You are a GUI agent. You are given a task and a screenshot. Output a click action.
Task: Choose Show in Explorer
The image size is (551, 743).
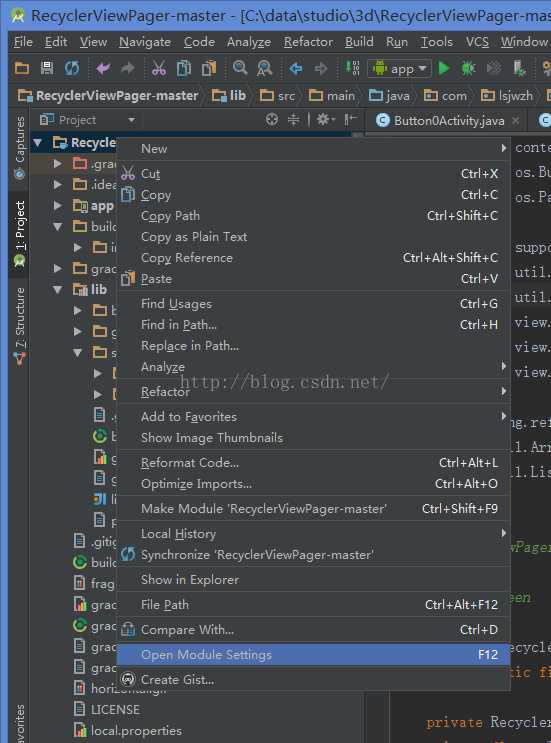pos(313,580)
